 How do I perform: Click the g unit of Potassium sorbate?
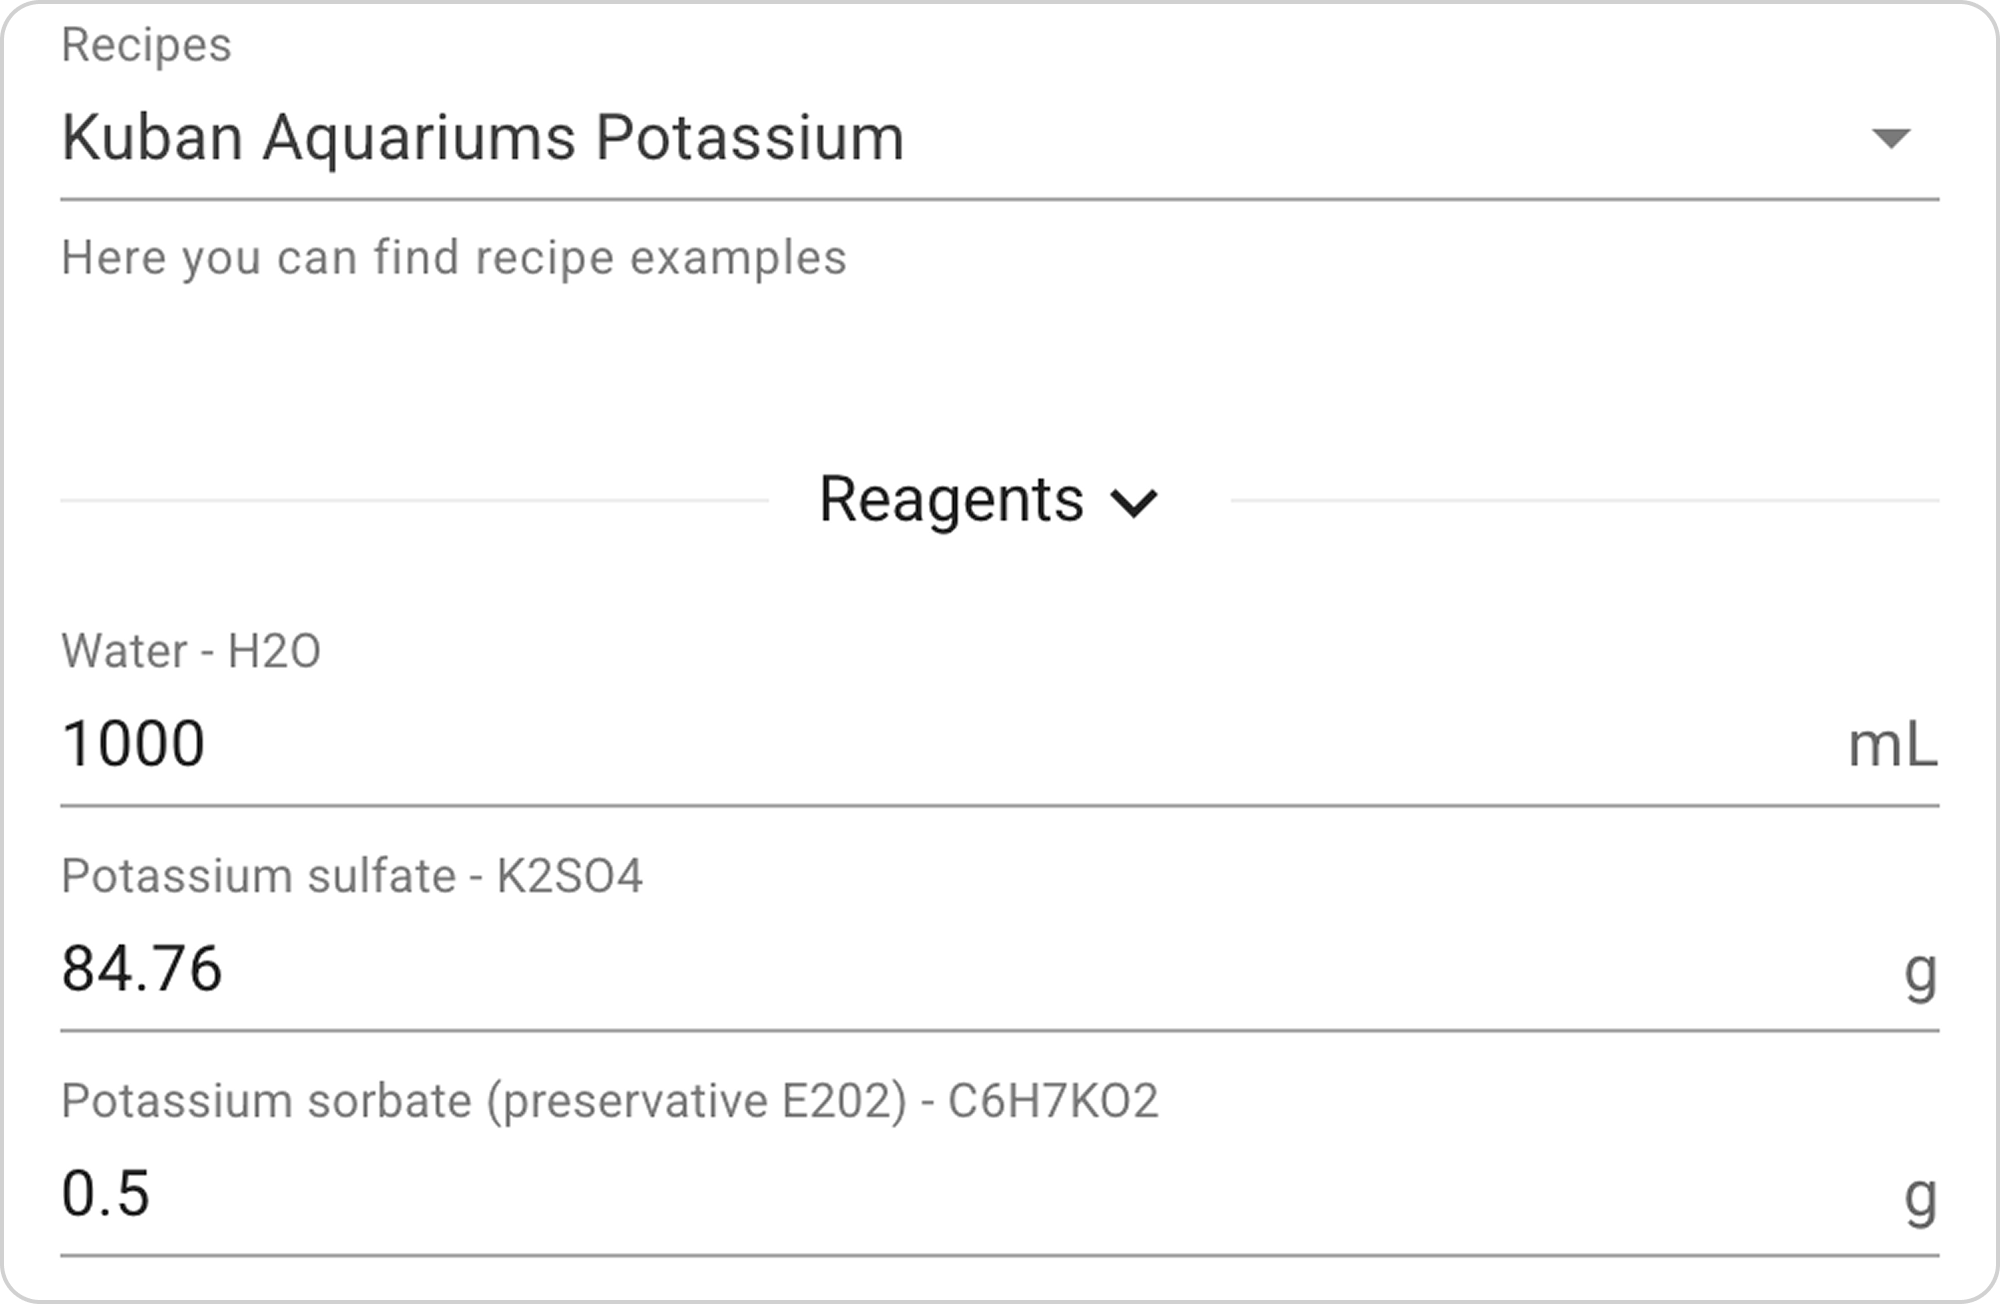pyautogui.click(x=1920, y=1196)
